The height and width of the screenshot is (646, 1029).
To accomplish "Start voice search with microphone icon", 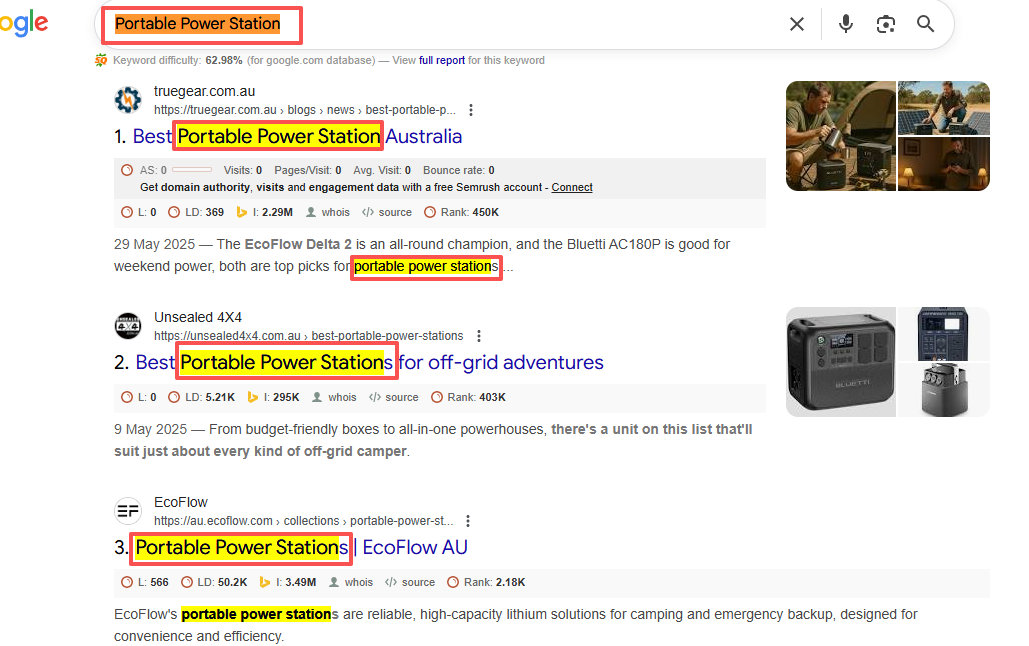I will coord(846,24).
